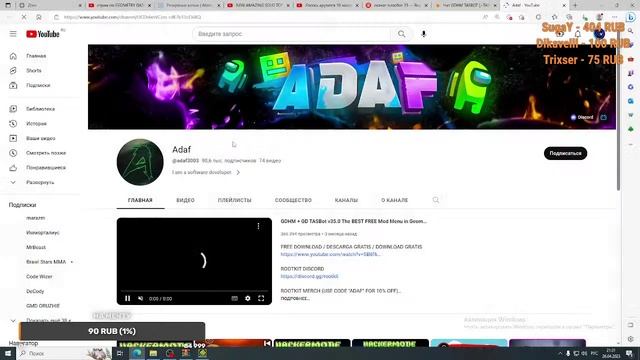Pause the featured video

[127, 298]
